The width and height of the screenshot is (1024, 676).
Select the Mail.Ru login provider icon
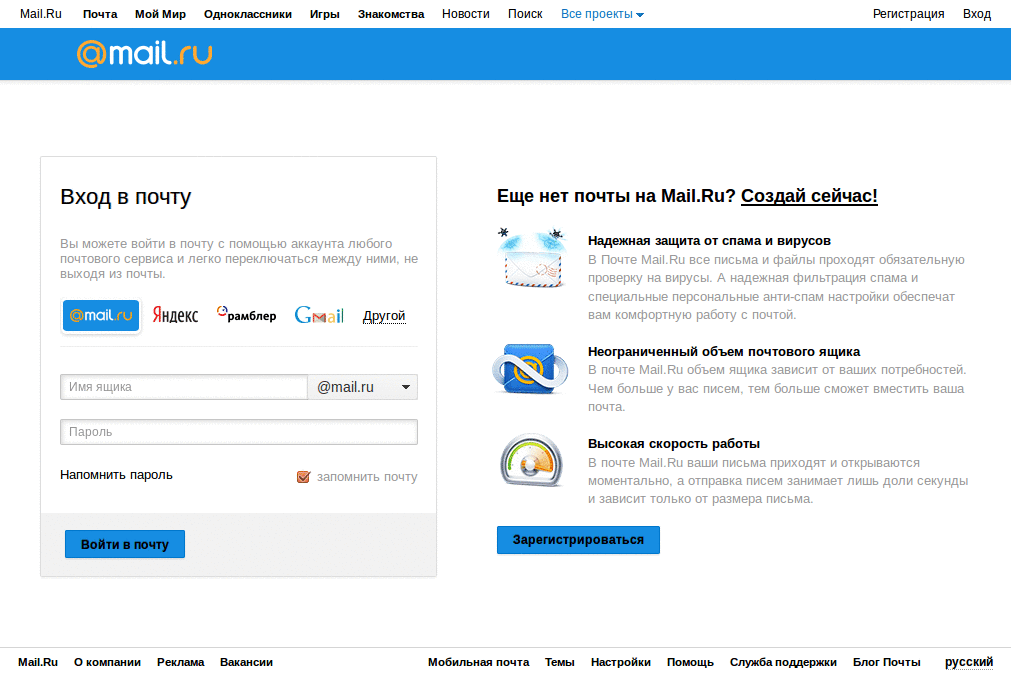click(100, 315)
